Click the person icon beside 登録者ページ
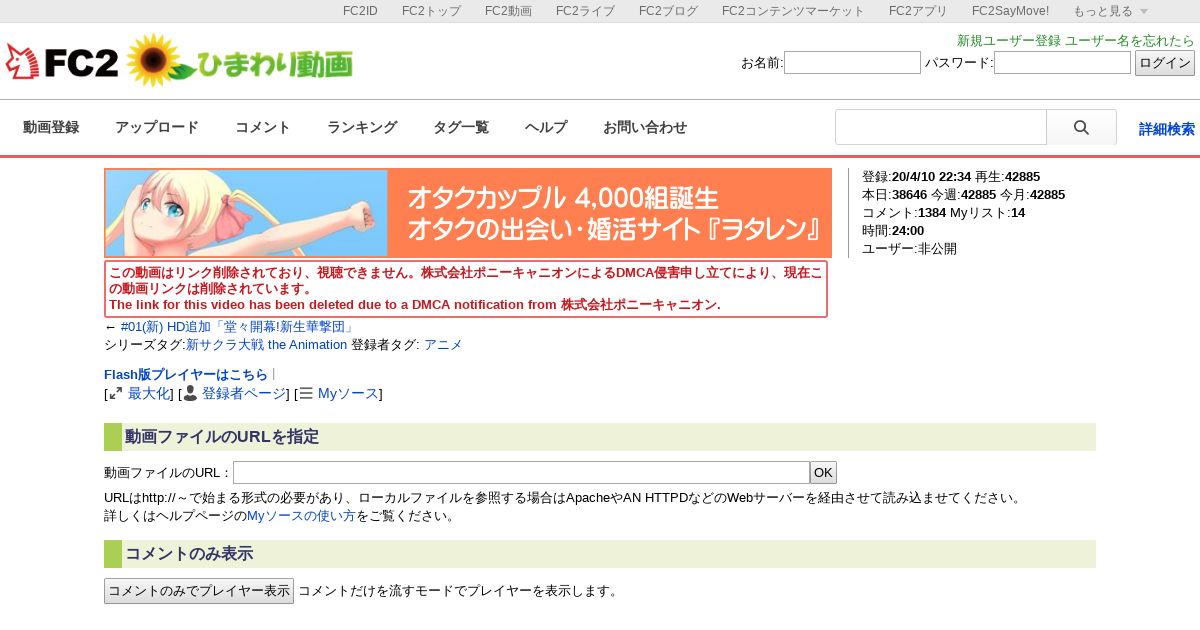Image resolution: width=1200 pixels, height=630 pixels. [x=190, y=393]
